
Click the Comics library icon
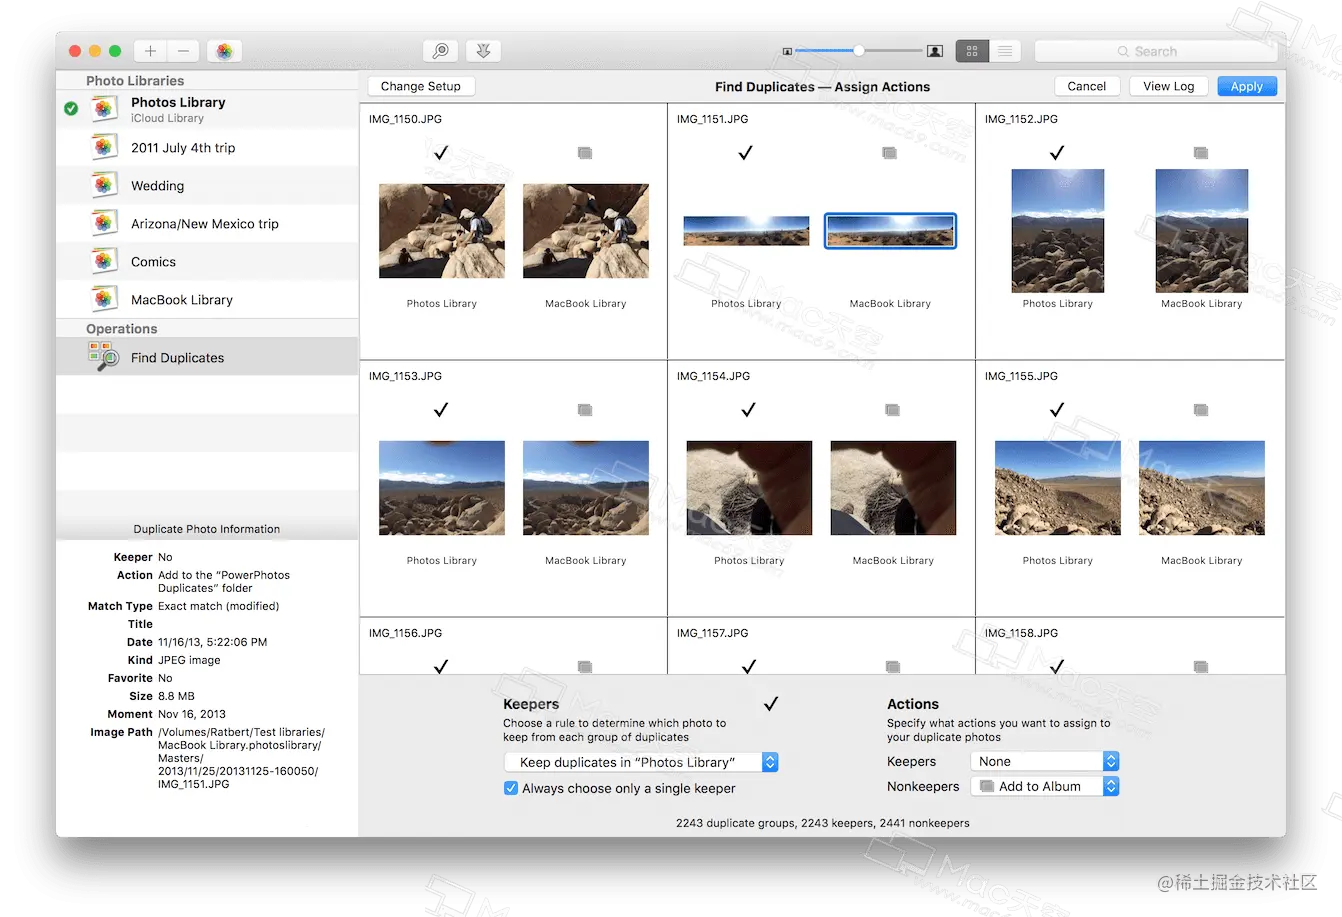point(104,262)
